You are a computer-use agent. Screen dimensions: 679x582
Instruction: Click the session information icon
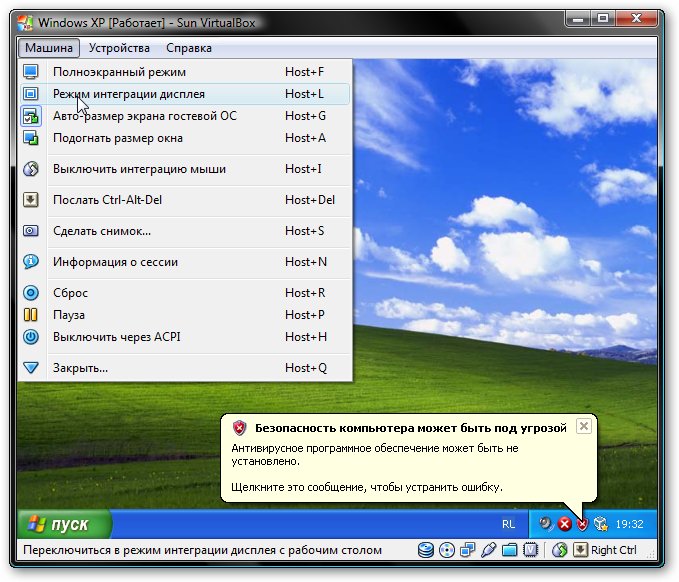30,262
